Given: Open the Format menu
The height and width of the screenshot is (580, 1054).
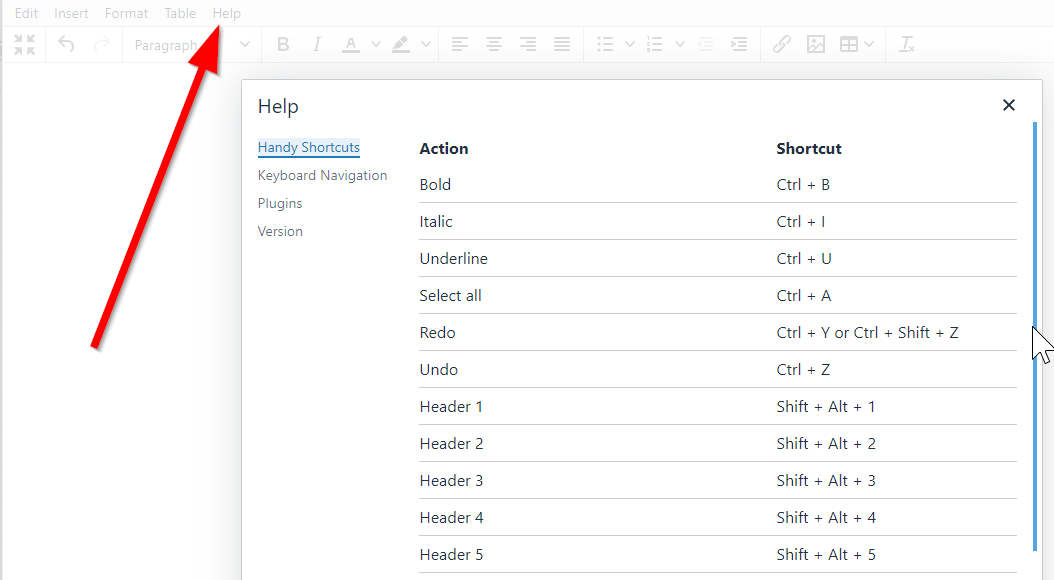Looking at the screenshot, I should (x=126, y=13).
